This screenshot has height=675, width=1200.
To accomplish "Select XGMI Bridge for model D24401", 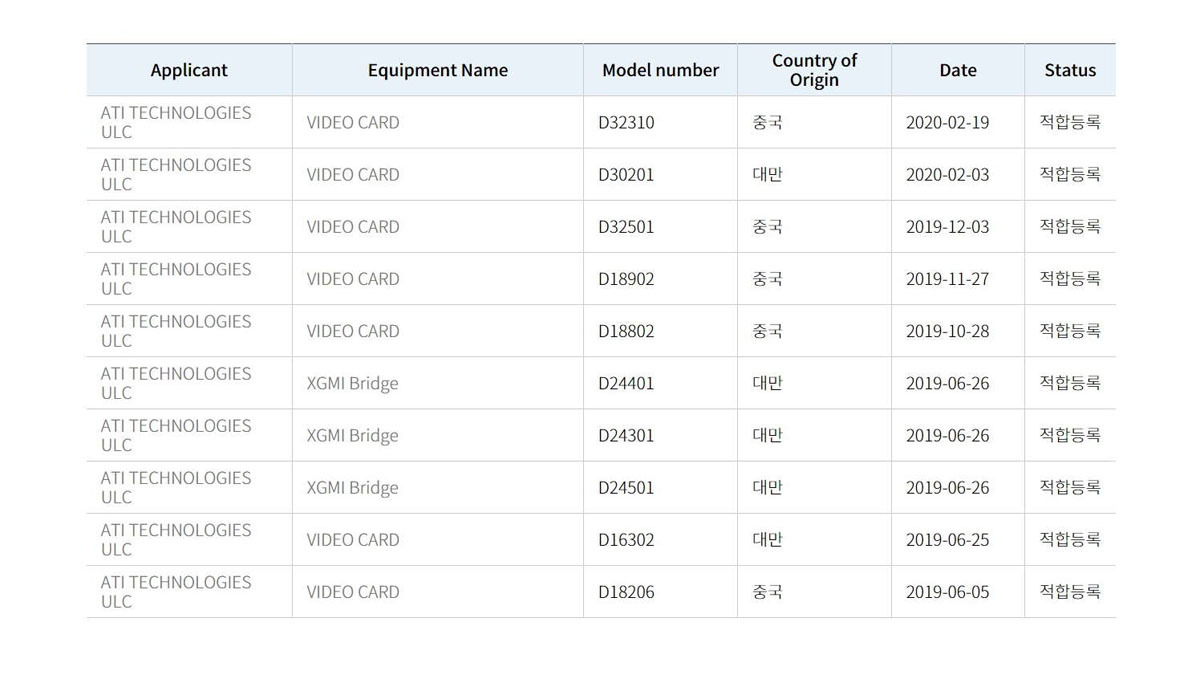I will [352, 383].
